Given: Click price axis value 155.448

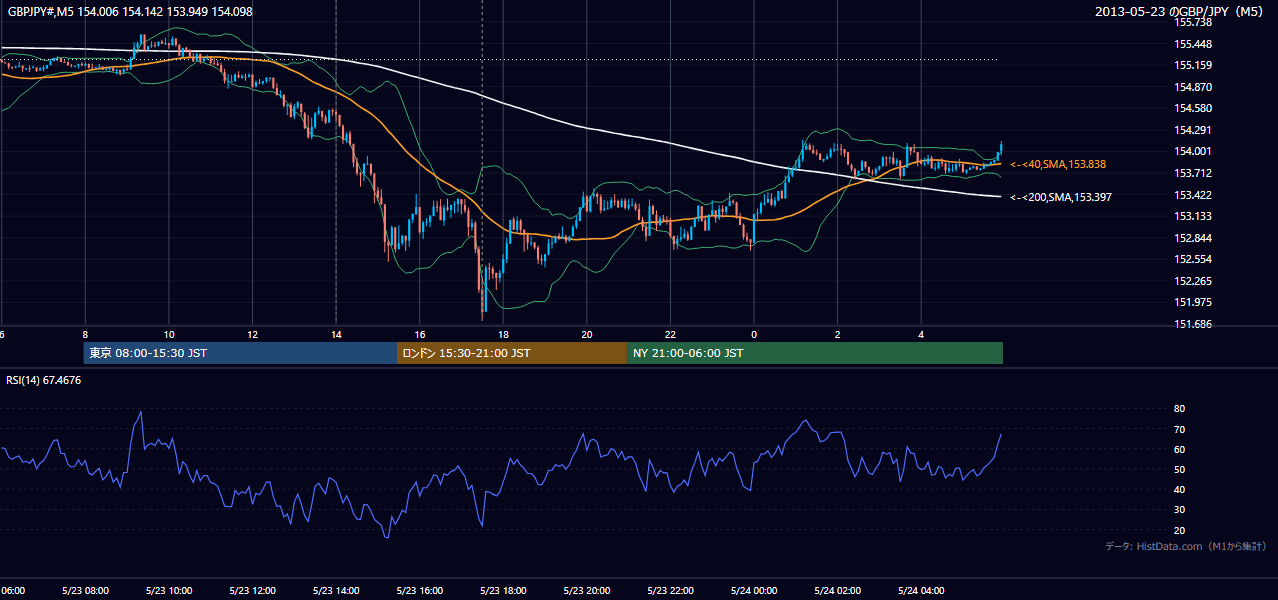Looking at the screenshot, I should pos(1192,44).
